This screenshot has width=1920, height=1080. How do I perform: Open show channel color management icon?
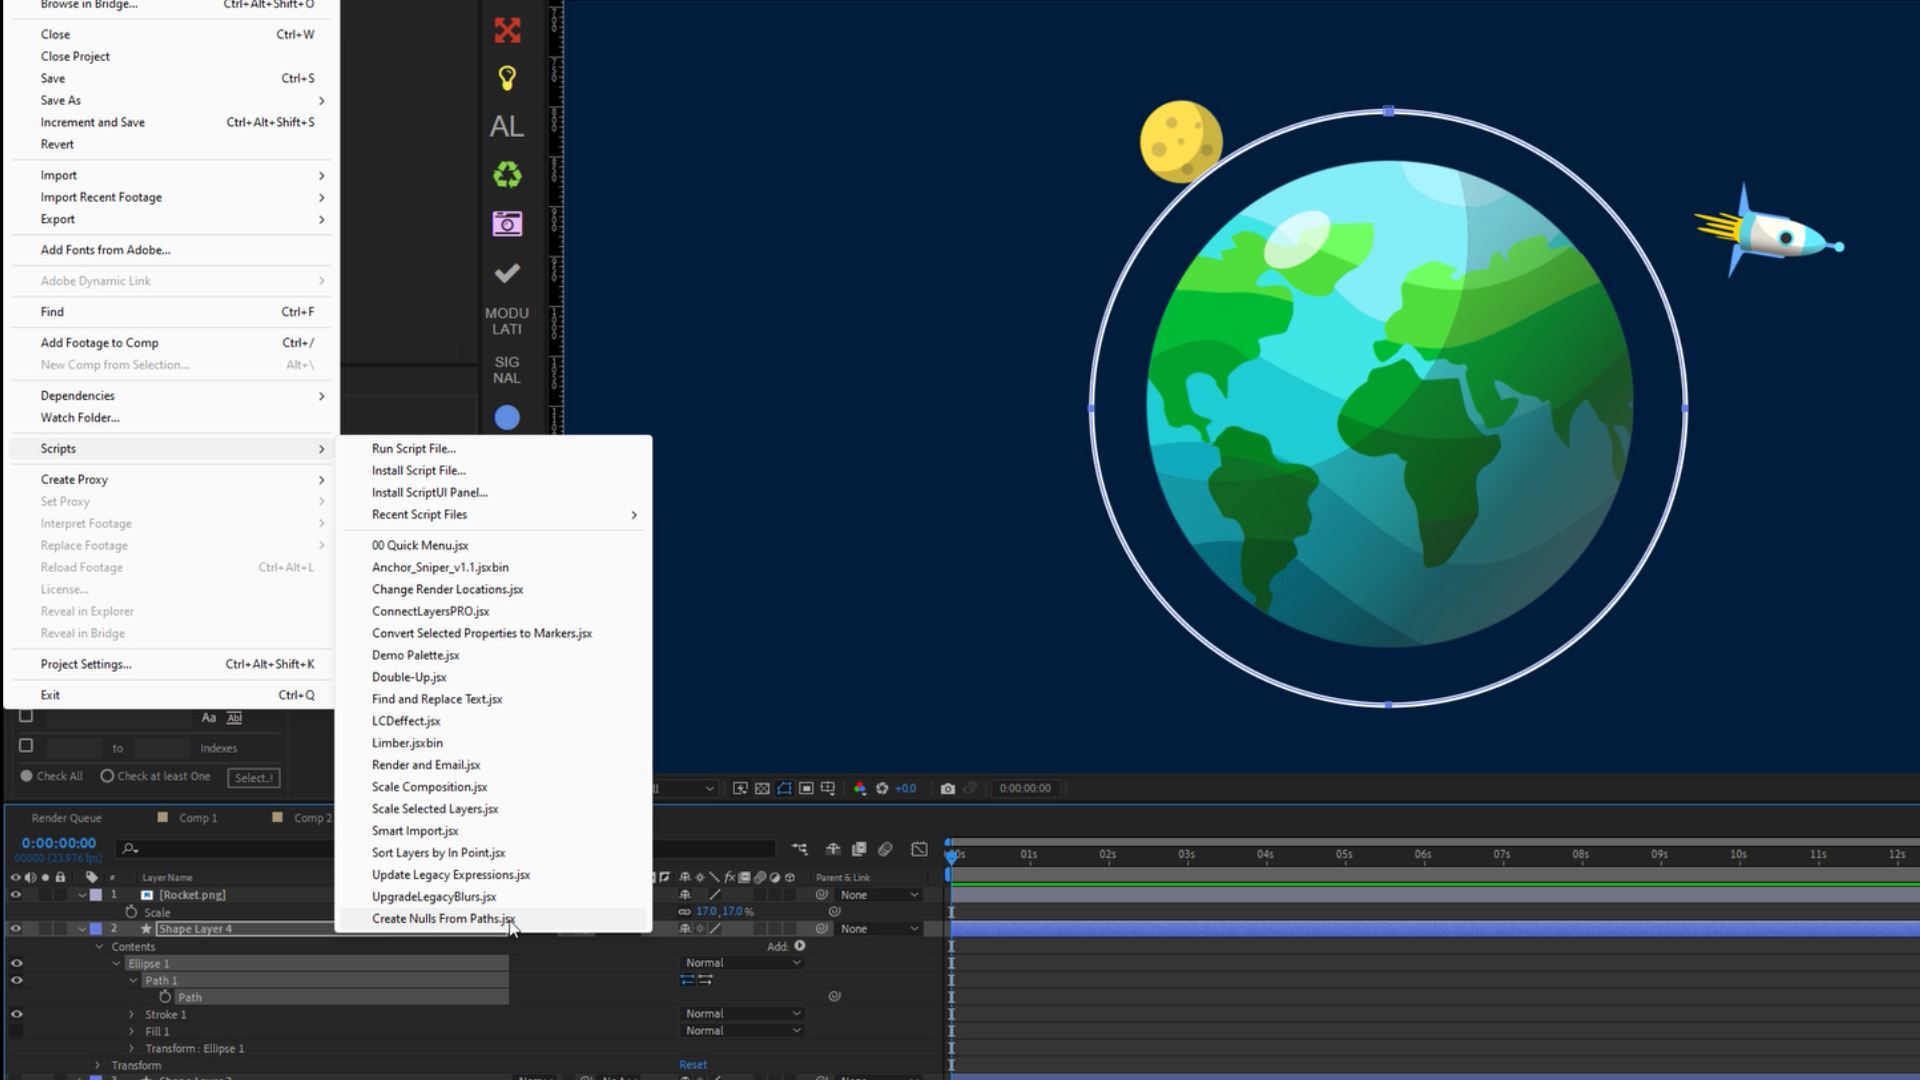click(859, 788)
